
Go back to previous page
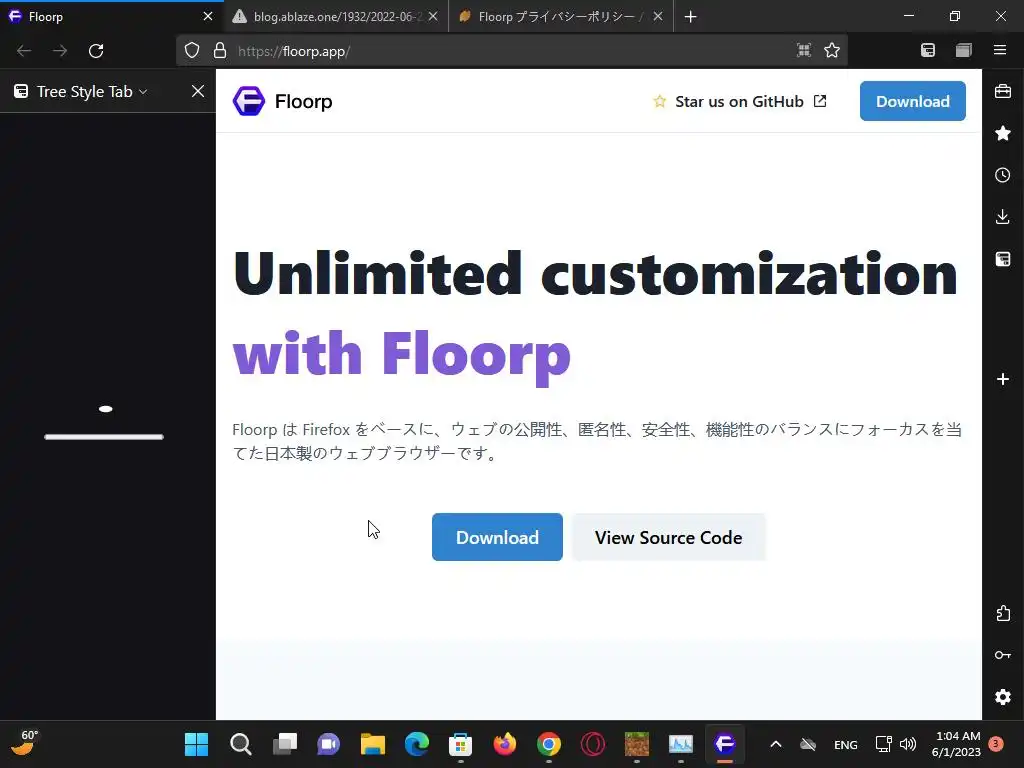(24, 51)
